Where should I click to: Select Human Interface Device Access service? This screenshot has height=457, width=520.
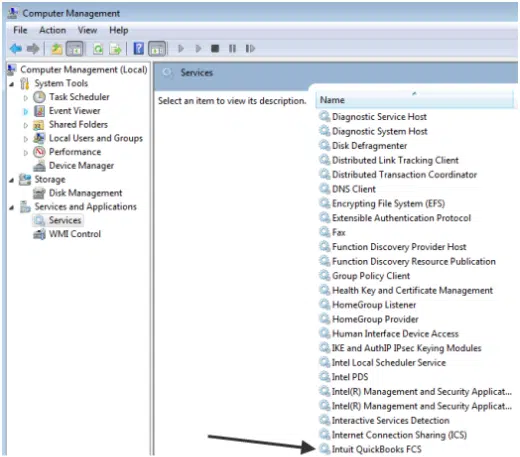[395, 334]
